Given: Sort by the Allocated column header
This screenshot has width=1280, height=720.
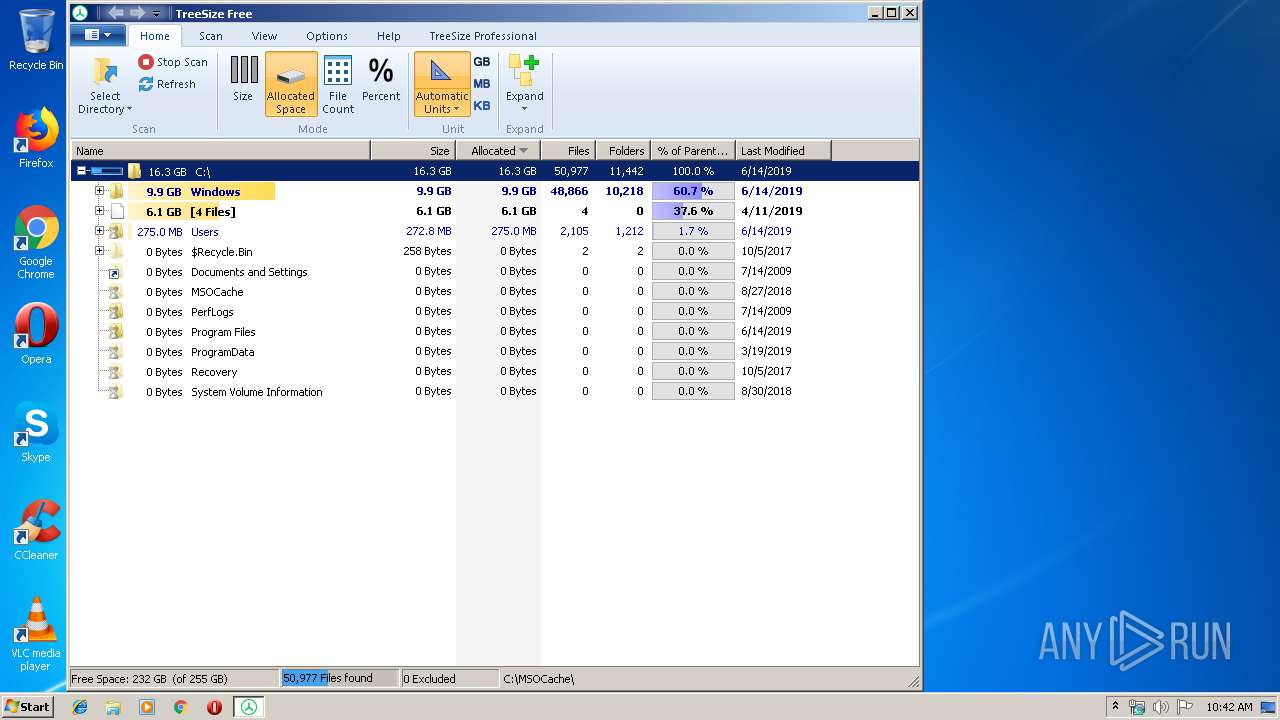Looking at the screenshot, I should (x=499, y=151).
